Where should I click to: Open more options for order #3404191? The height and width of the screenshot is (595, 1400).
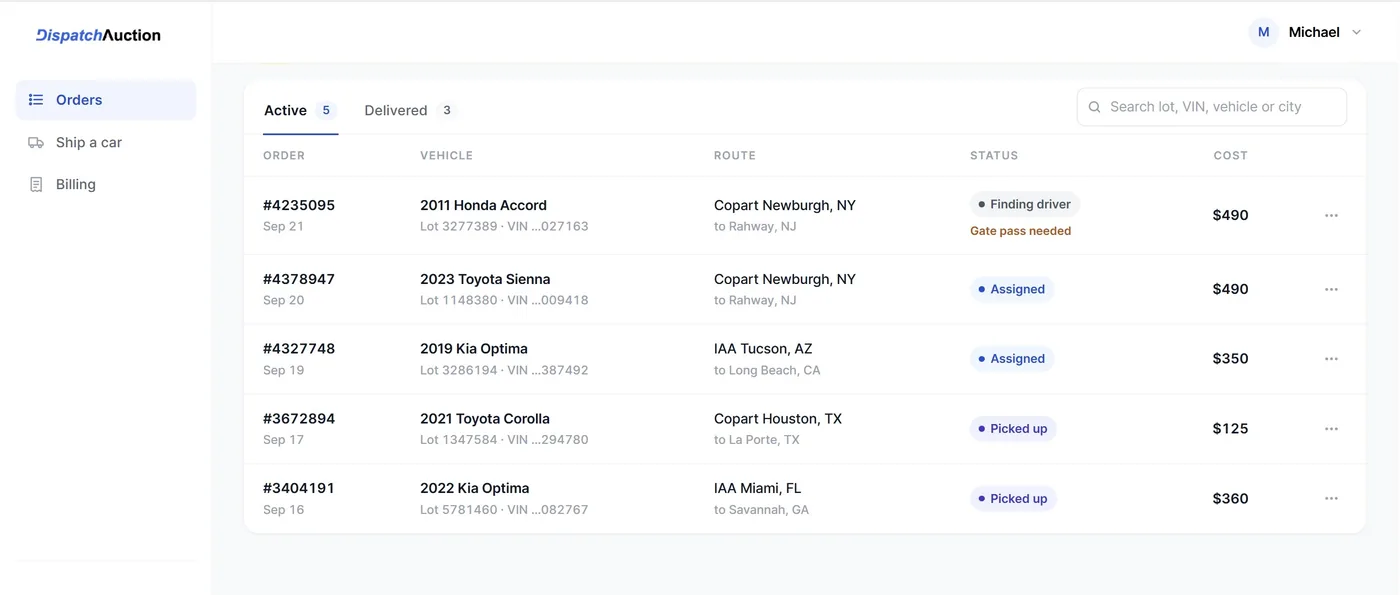click(1331, 498)
